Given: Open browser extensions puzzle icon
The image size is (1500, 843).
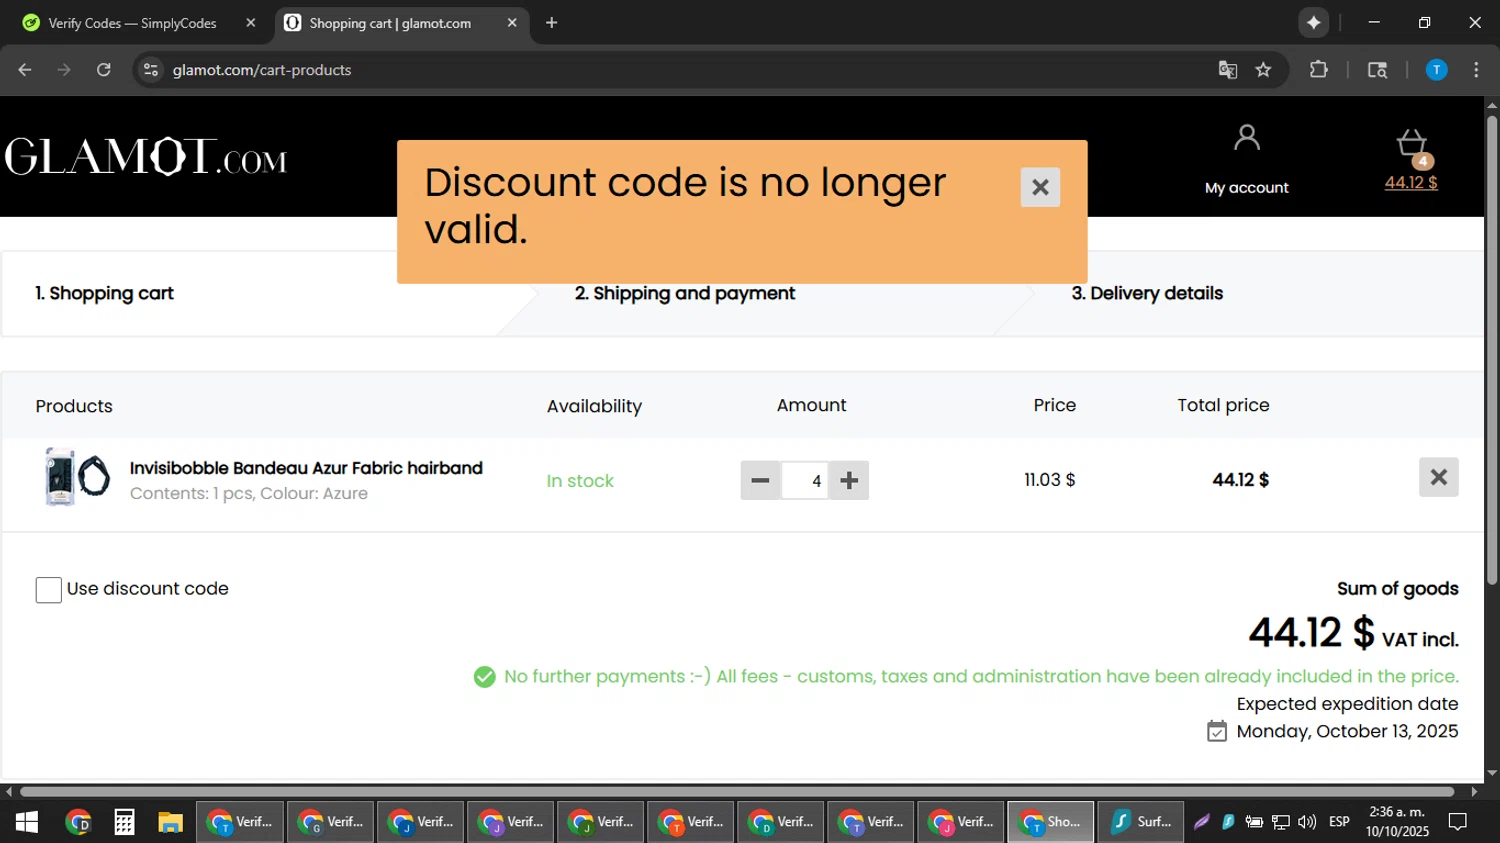Looking at the screenshot, I should coord(1319,70).
